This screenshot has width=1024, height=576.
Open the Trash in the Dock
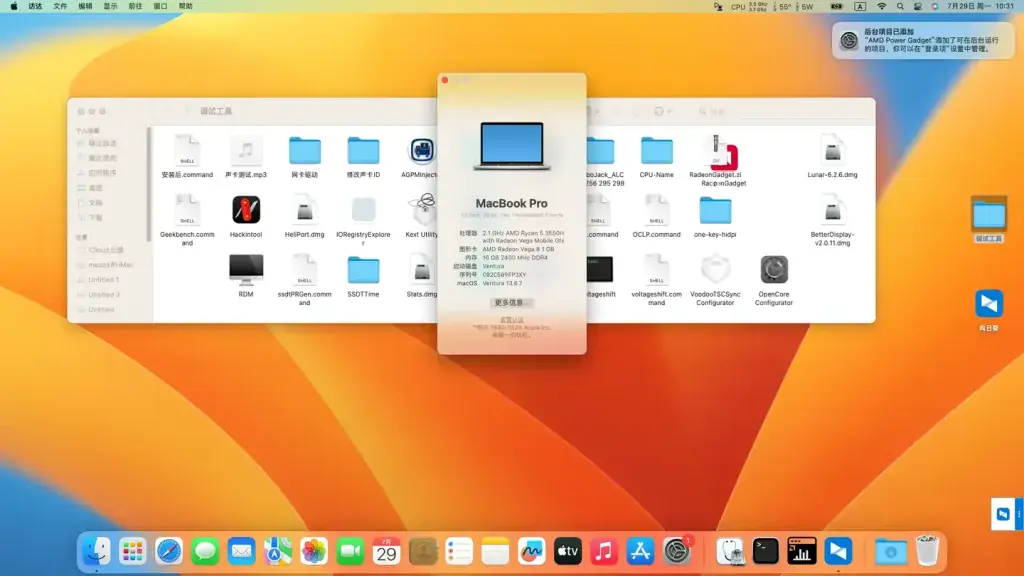coord(927,552)
